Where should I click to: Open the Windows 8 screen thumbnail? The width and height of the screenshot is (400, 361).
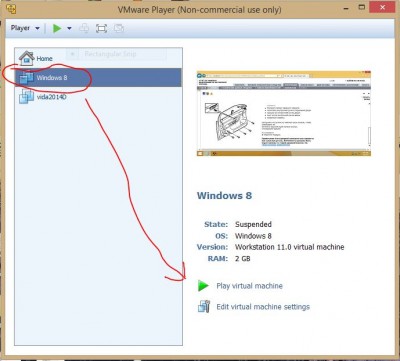pyautogui.click(x=284, y=113)
